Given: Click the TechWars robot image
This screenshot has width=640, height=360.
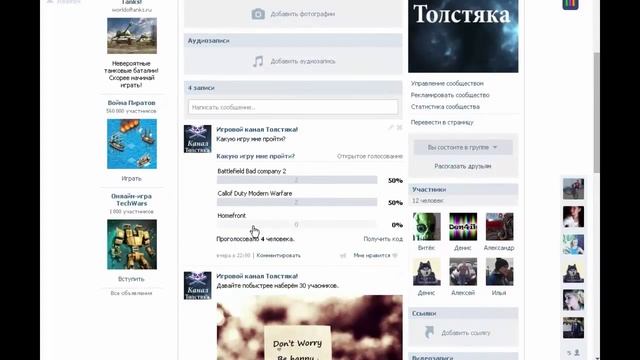Looking at the screenshot, I should pos(132,244).
